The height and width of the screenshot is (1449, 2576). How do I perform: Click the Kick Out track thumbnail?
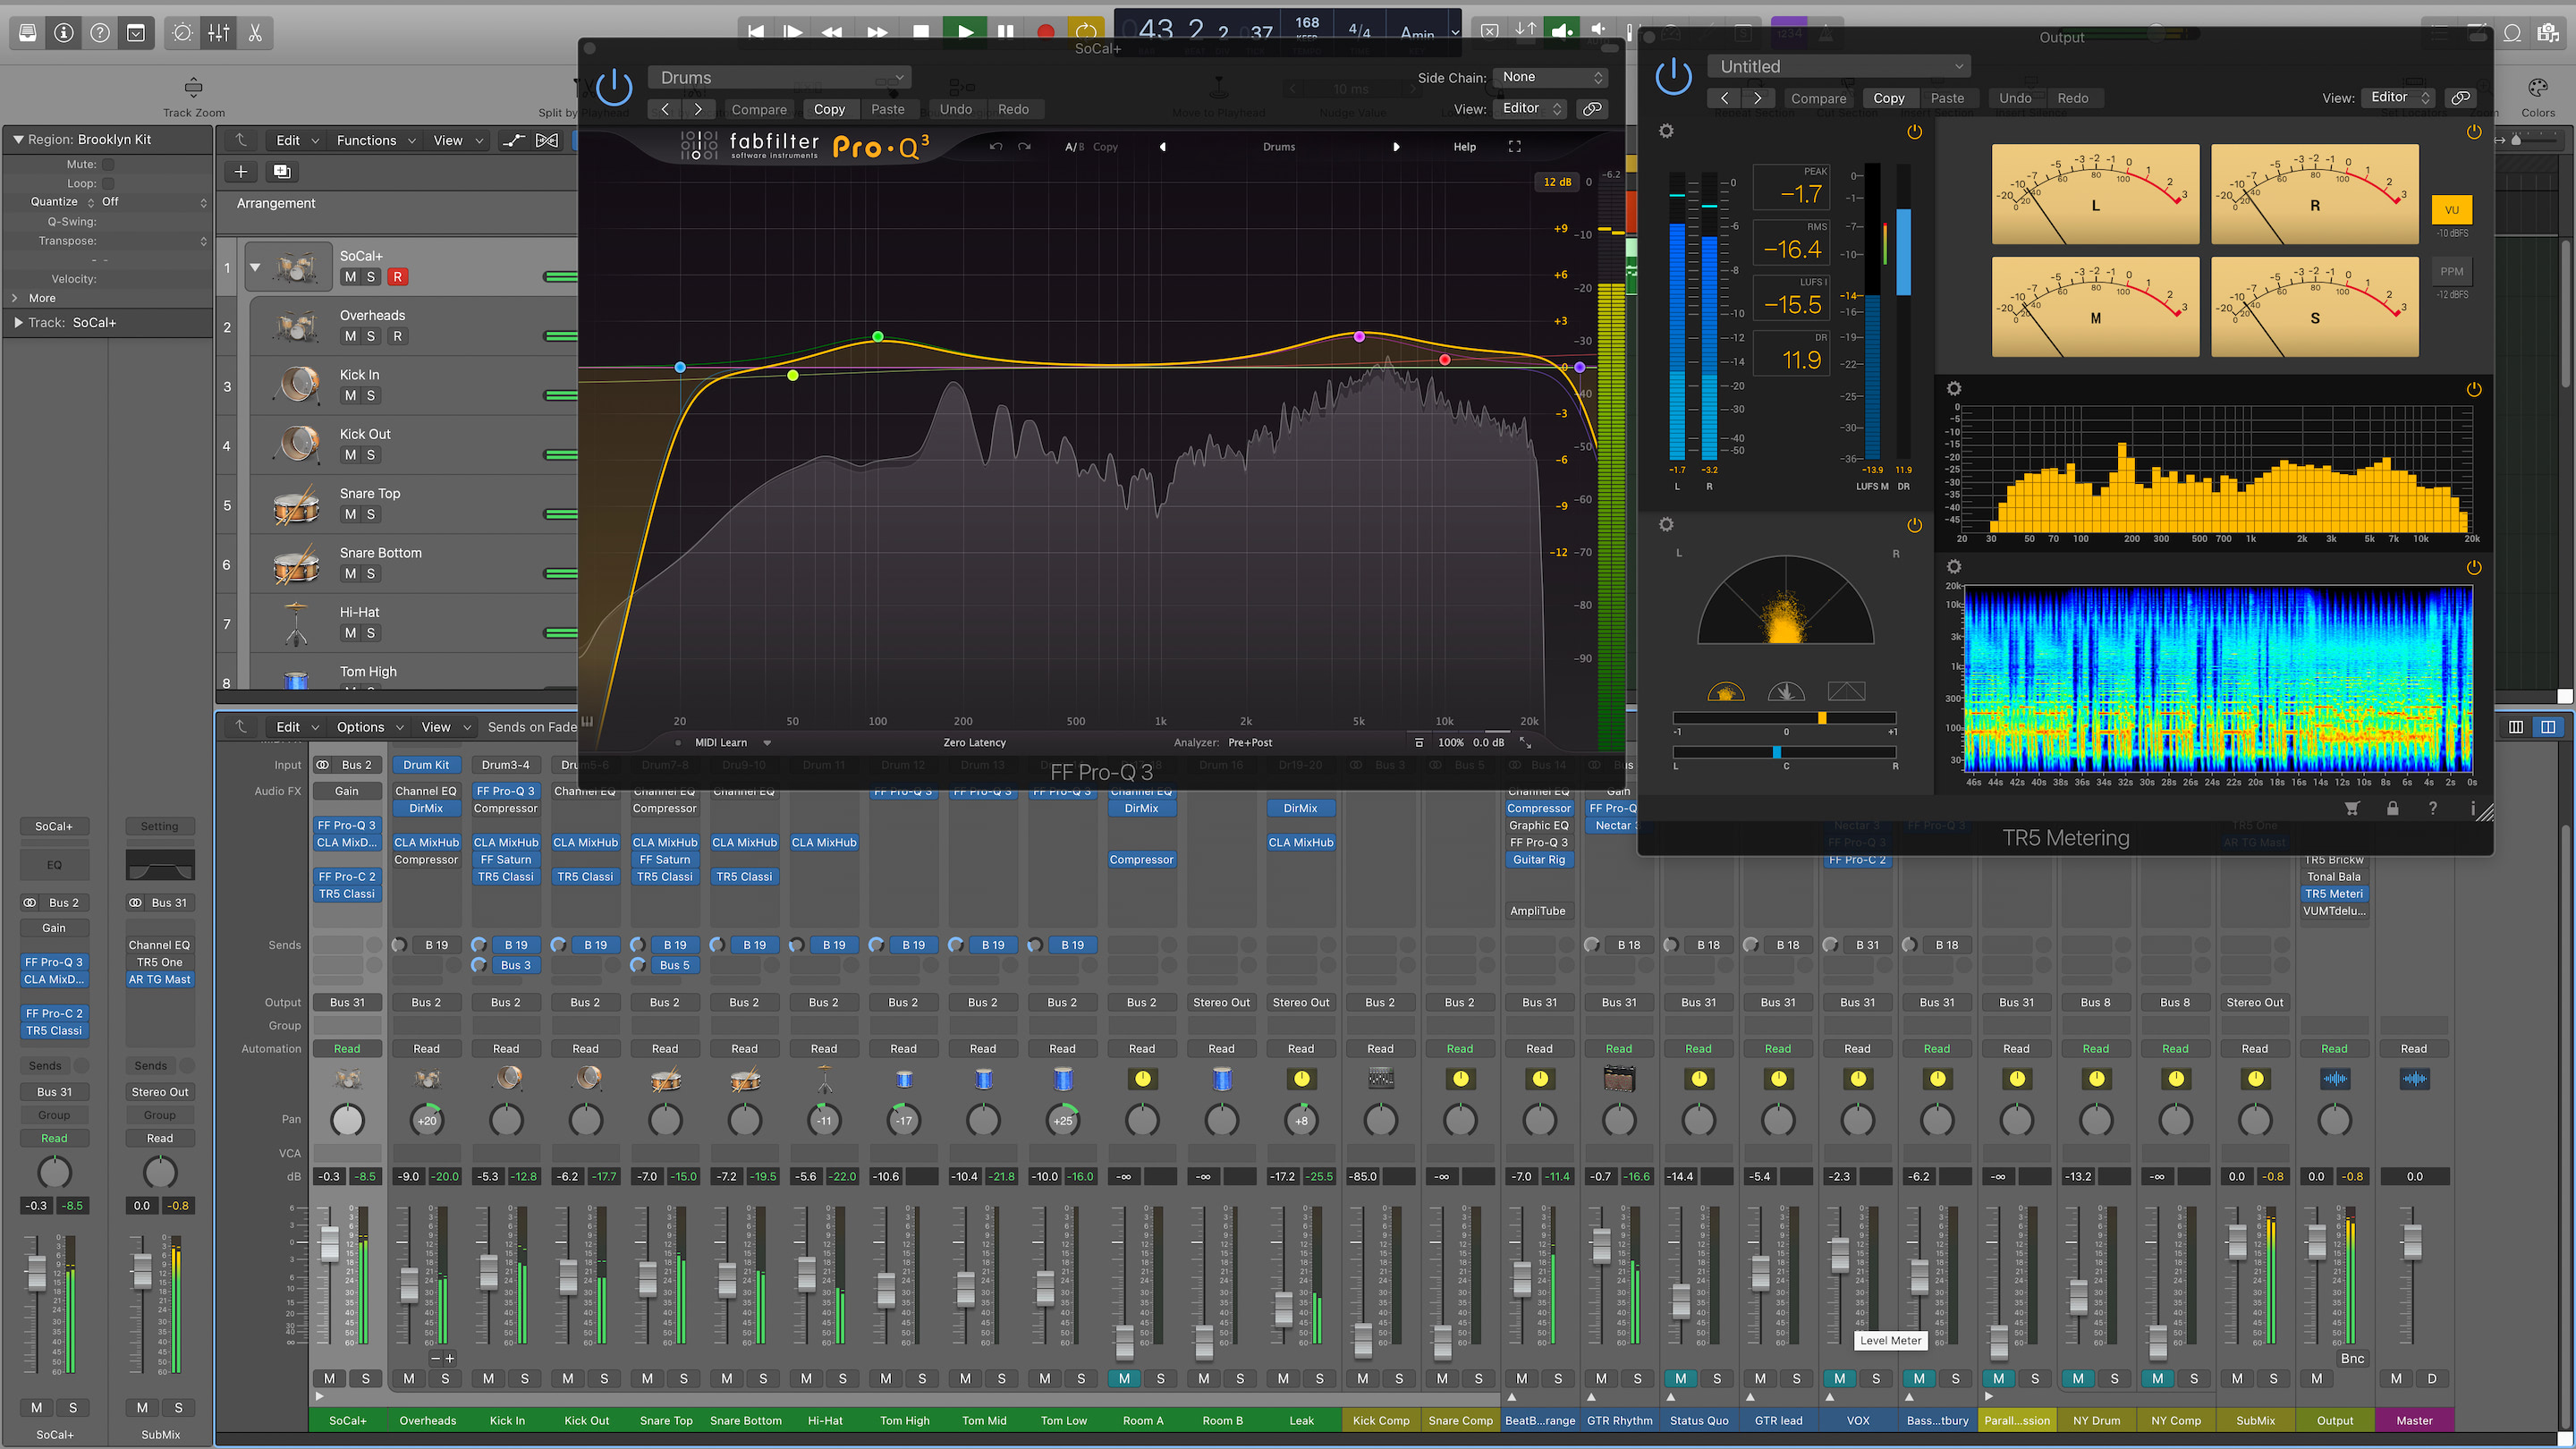pyautogui.click(x=298, y=443)
